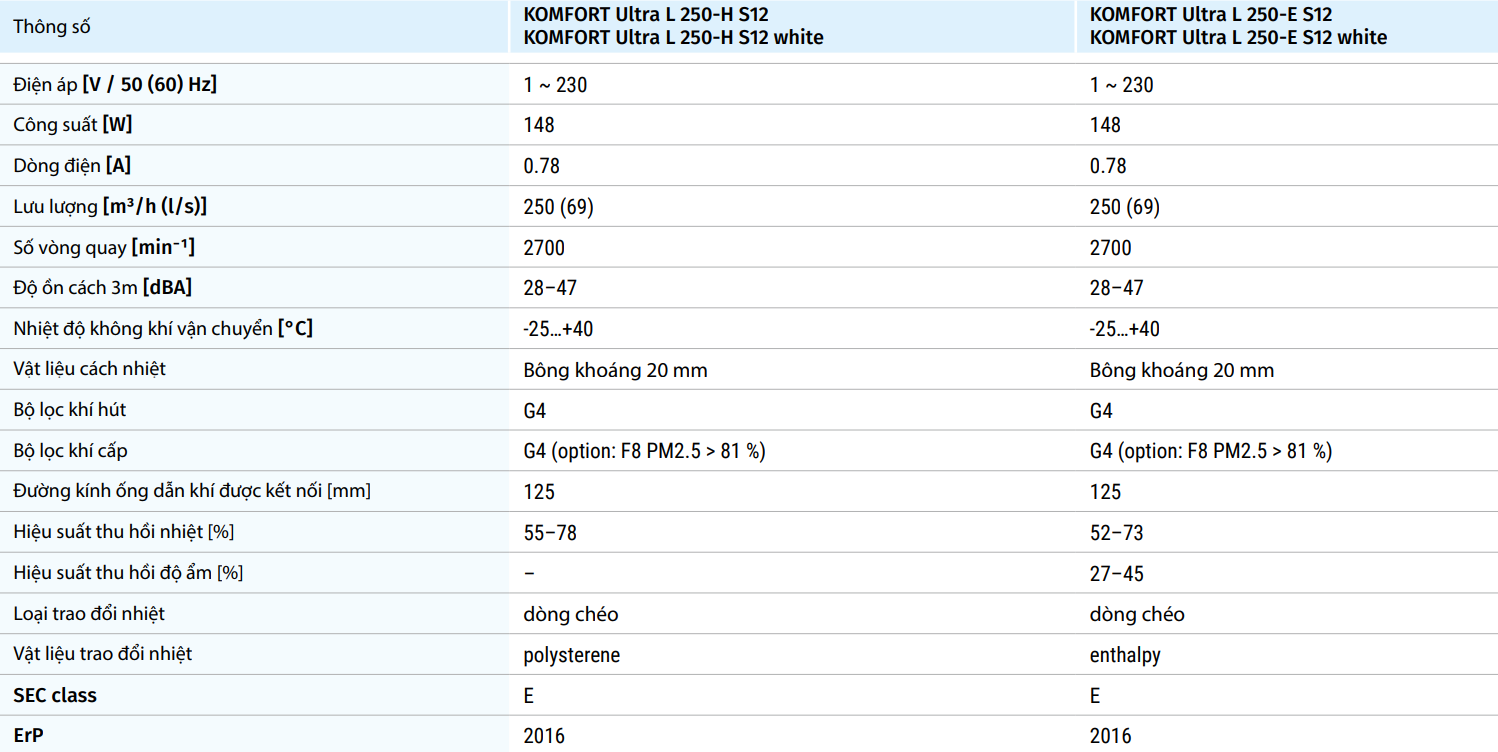Viewport: 1498px width, 752px height.
Task: Select "-25...+40" temperature in 250-E column
Action: pyautogui.click(x=1125, y=329)
